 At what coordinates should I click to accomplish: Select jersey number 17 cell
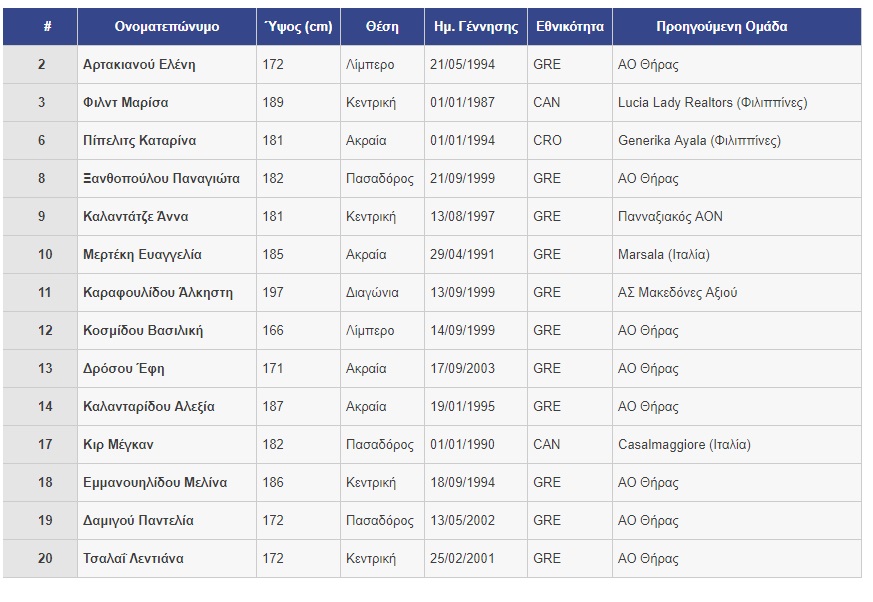(40, 444)
